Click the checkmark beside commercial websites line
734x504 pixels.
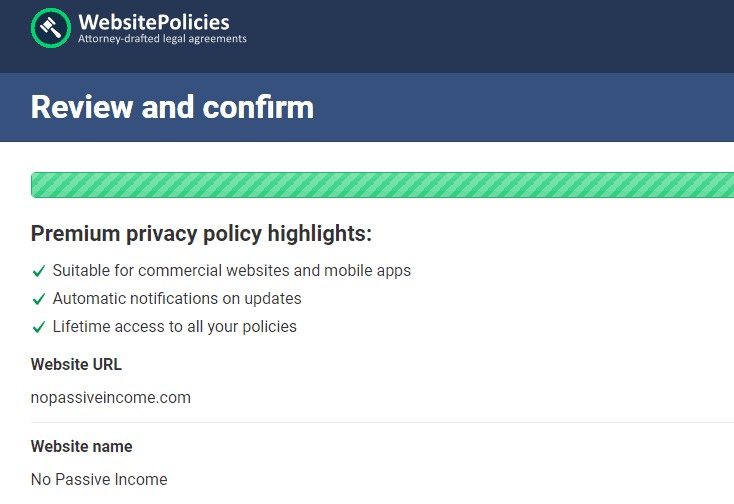tap(39, 271)
